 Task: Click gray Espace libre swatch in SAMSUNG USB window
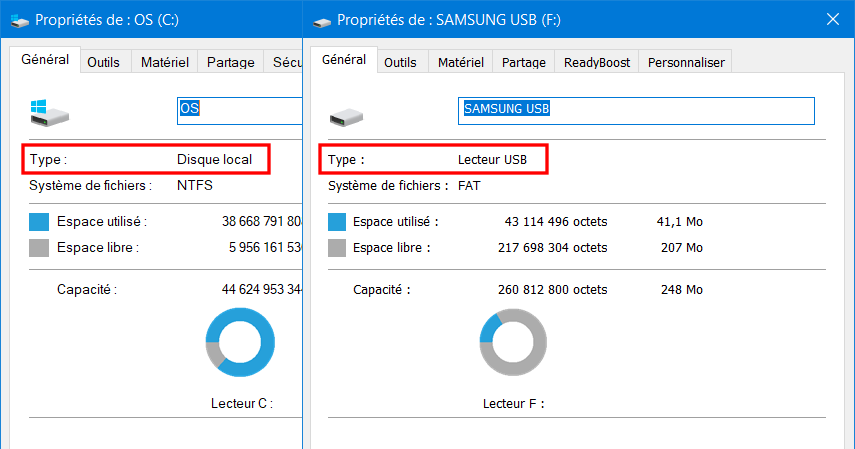tap(337, 248)
